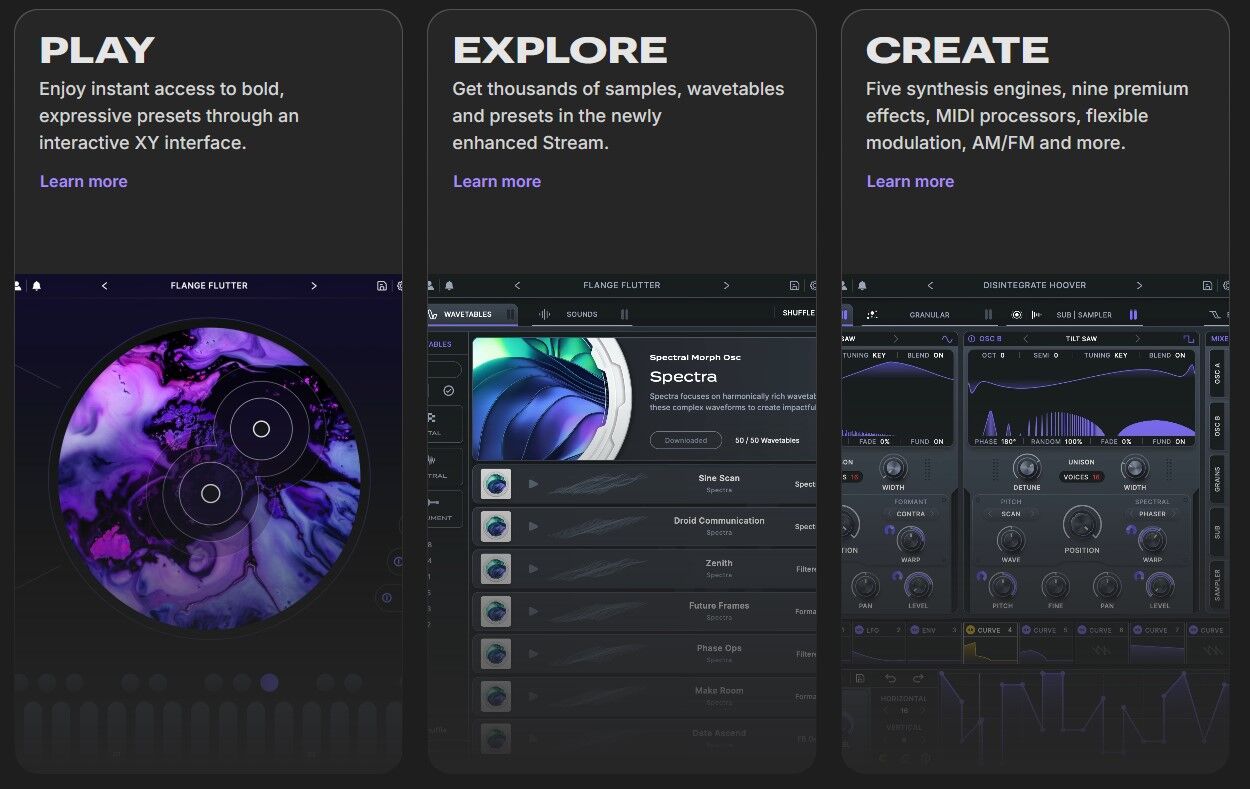The height and width of the screenshot is (789, 1250).
Task: Toggle the GRANULAR engine enable bars
Action: pyautogui.click(x=988, y=314)
